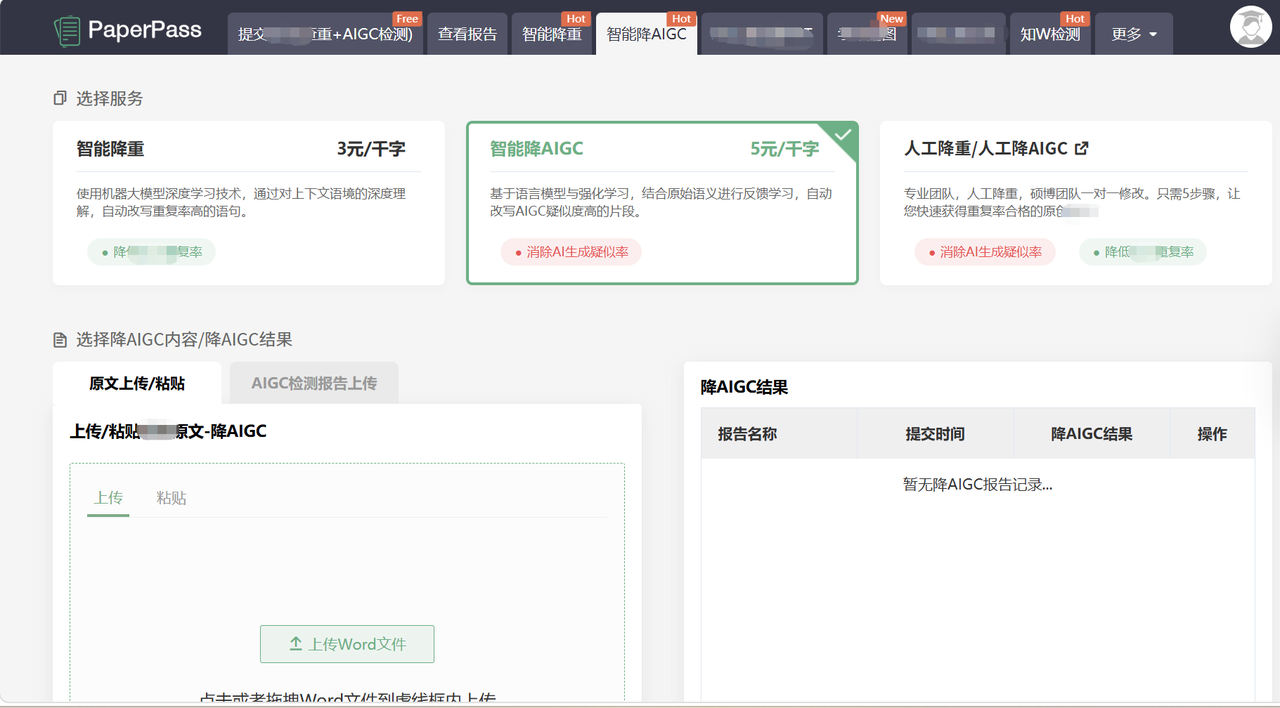Click the 消除AI生成疑似率 tag in 人工降重 card

985,252
